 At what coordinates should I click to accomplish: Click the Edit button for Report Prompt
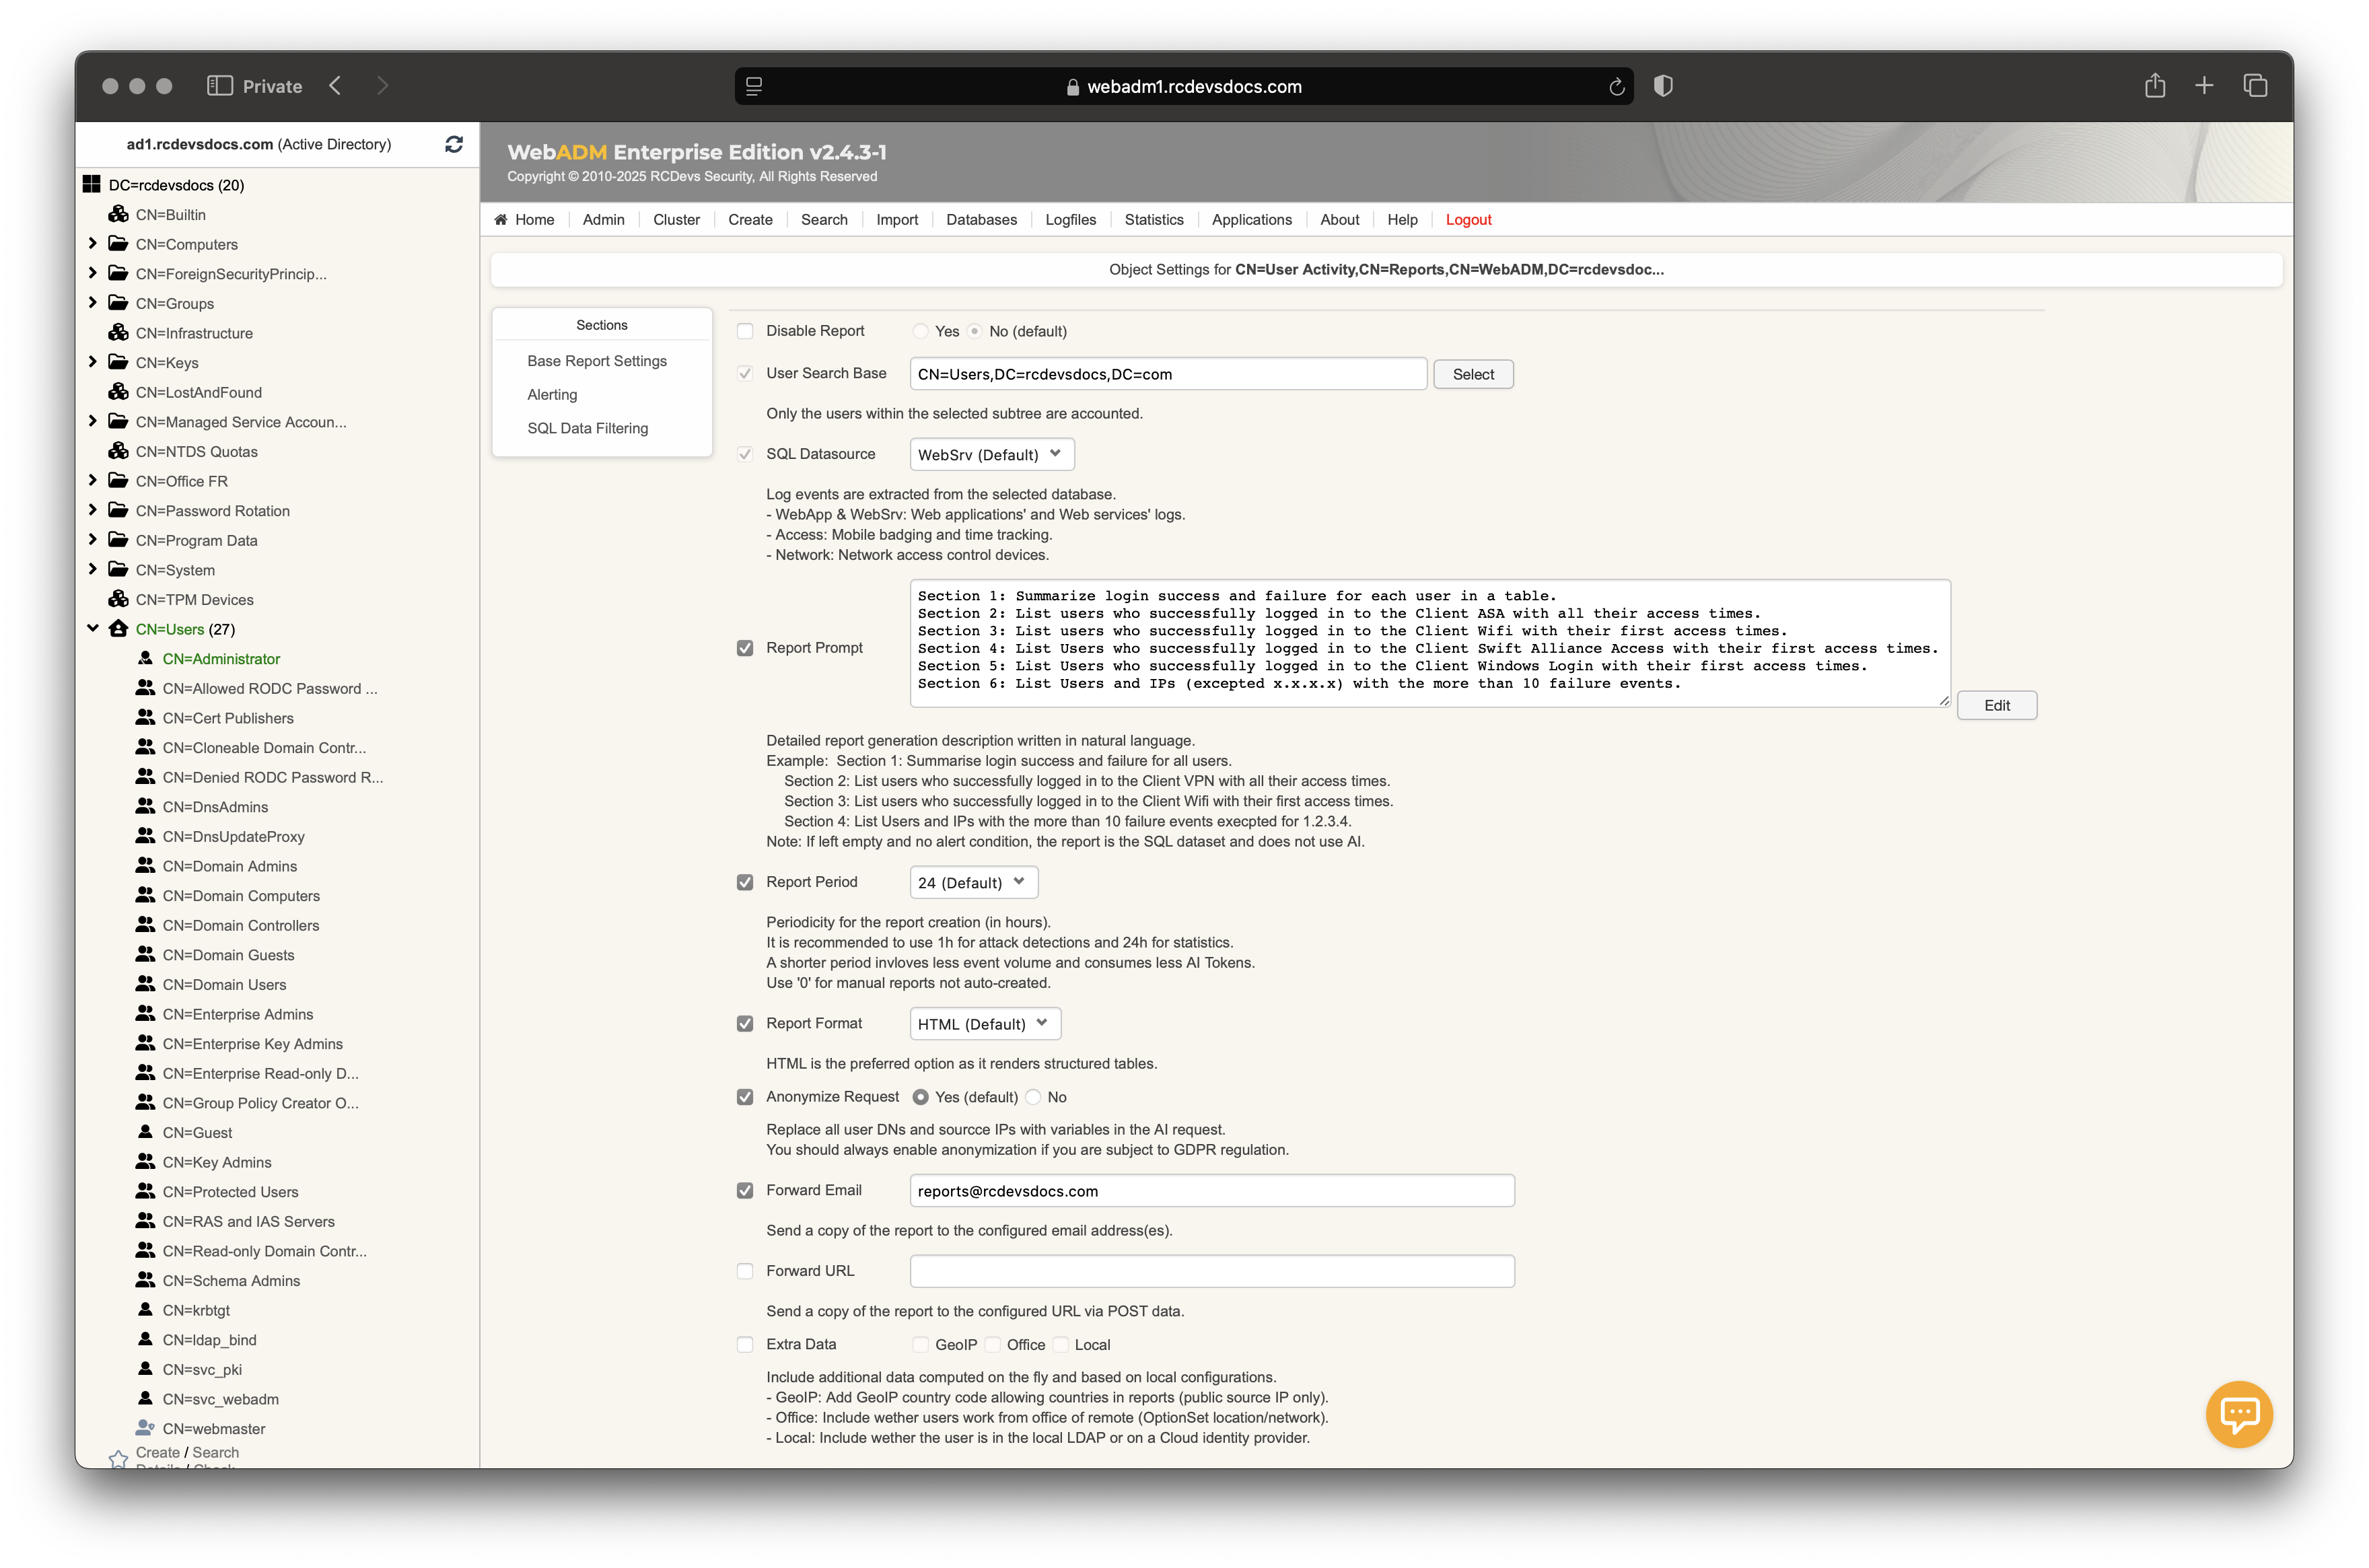[x=1996, y=705]
